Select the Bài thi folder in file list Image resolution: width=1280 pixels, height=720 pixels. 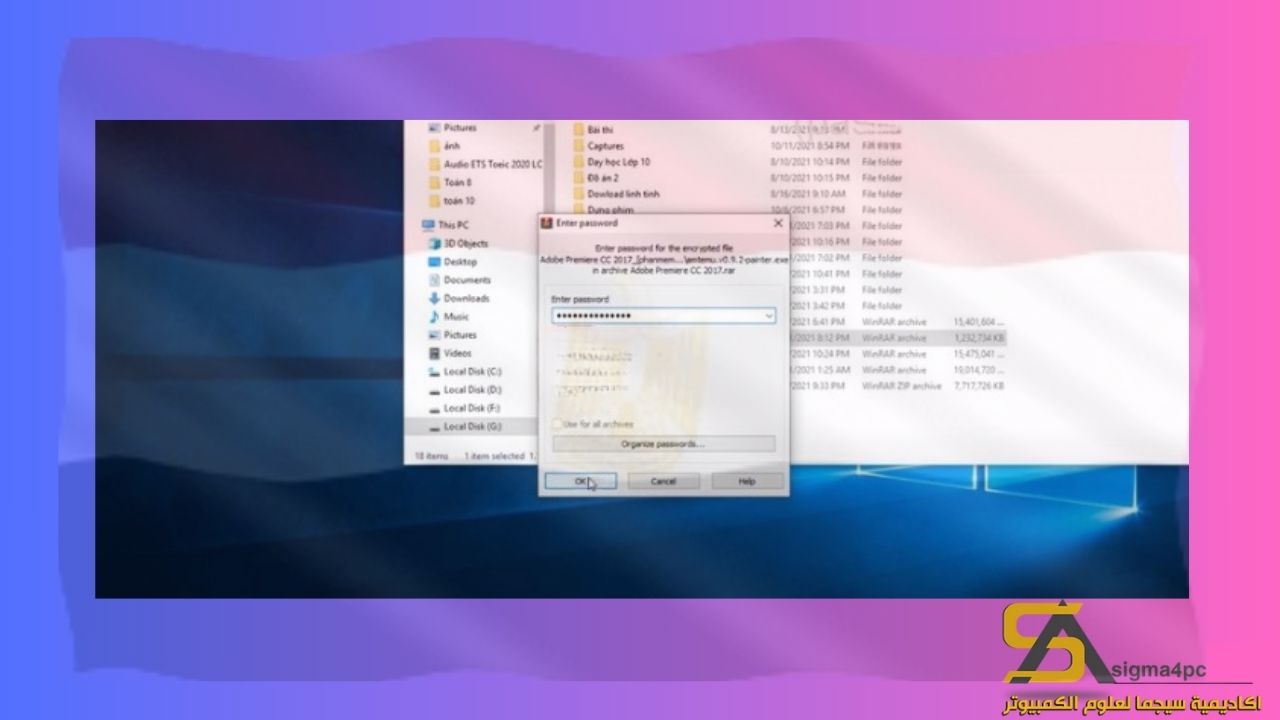pos(600,130)
